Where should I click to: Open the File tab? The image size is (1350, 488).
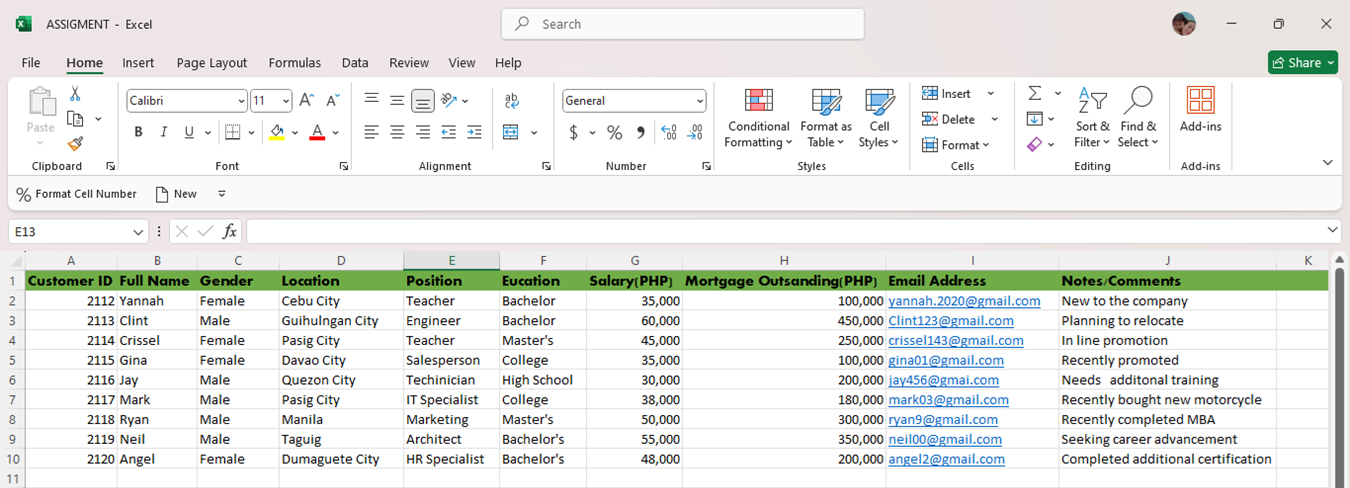click(31, 62)
